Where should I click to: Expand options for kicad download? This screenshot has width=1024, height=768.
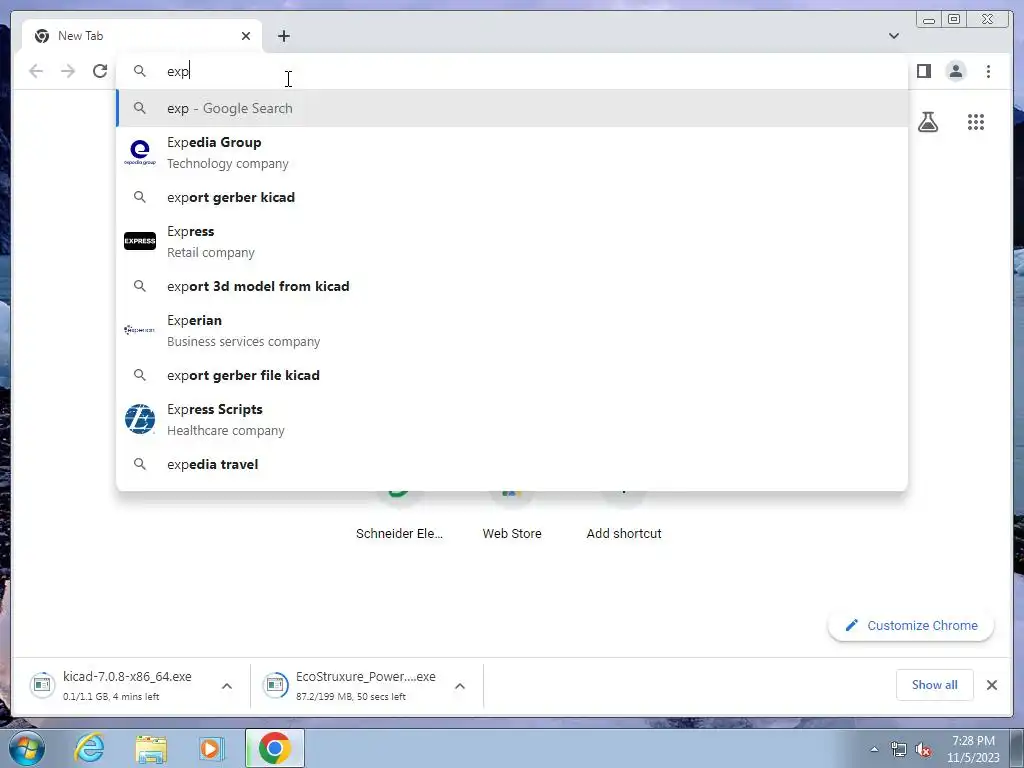tap(227, 686)
